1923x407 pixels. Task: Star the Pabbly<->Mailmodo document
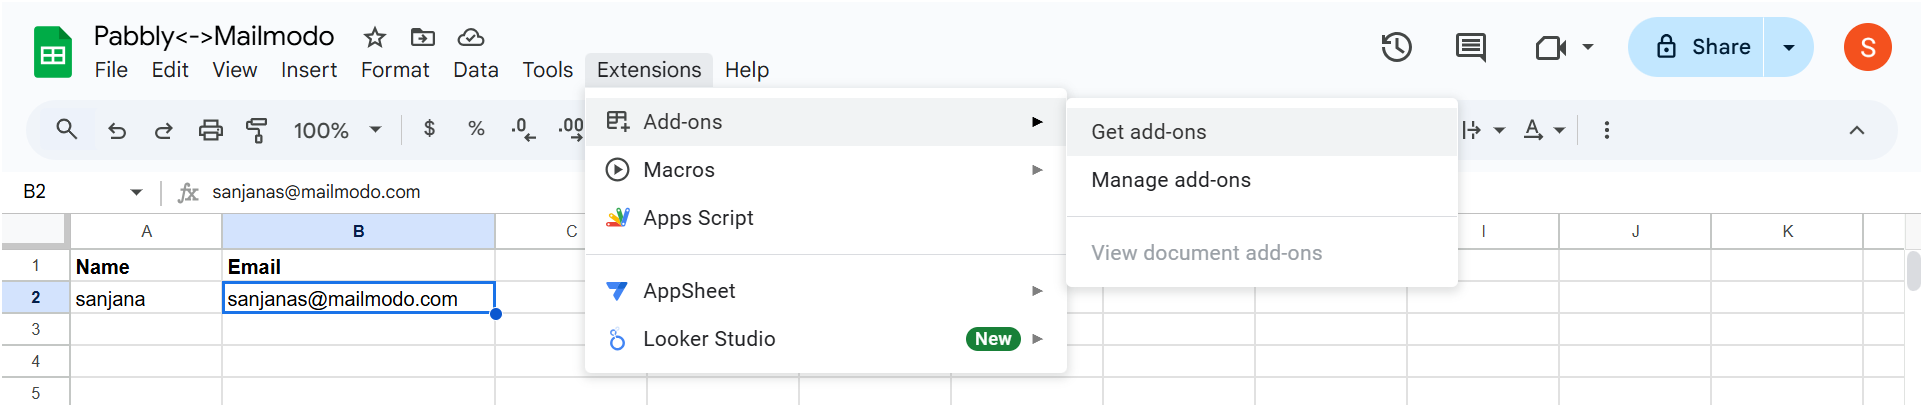375,37
